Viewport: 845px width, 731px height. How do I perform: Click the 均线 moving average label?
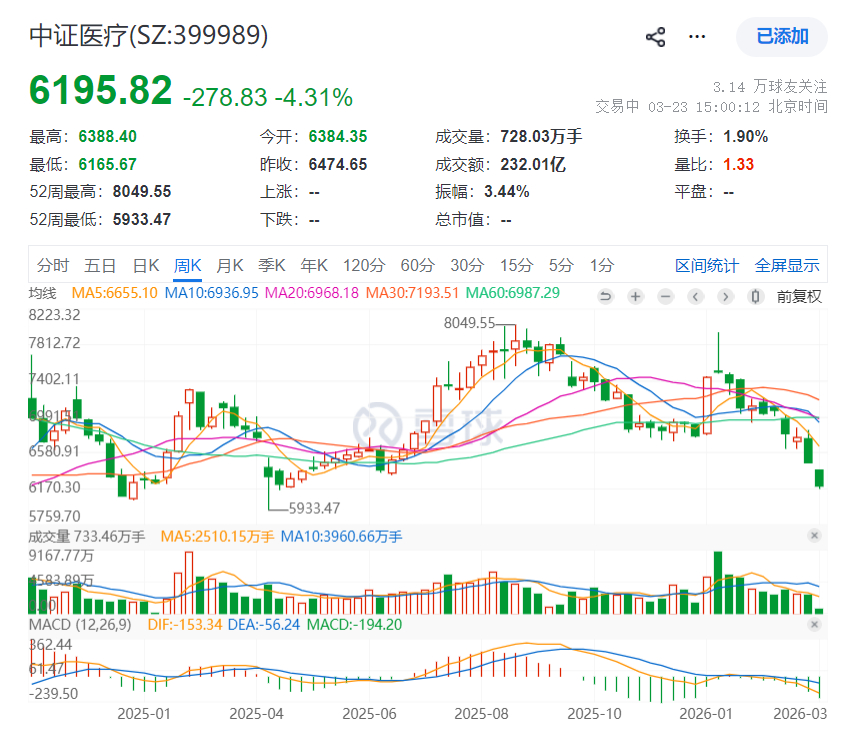click(x=43, y=293)
